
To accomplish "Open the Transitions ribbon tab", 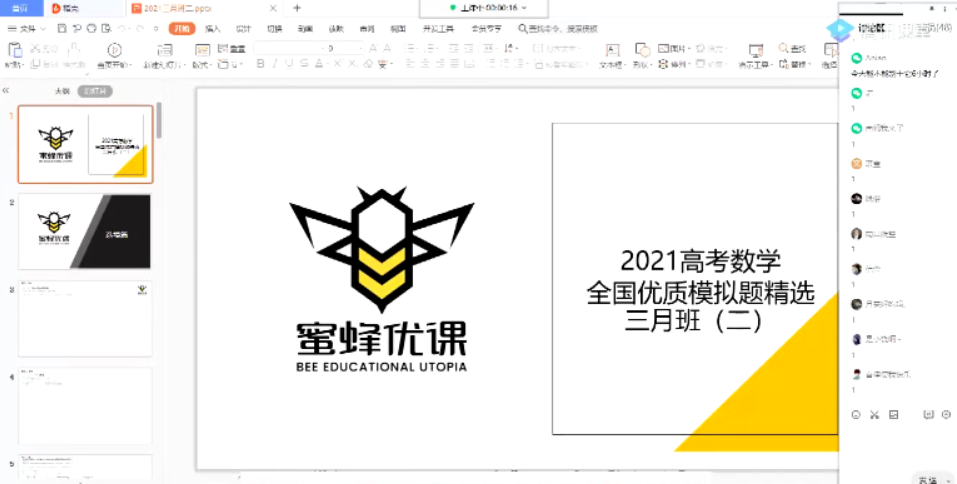I will tap(275, 29).
